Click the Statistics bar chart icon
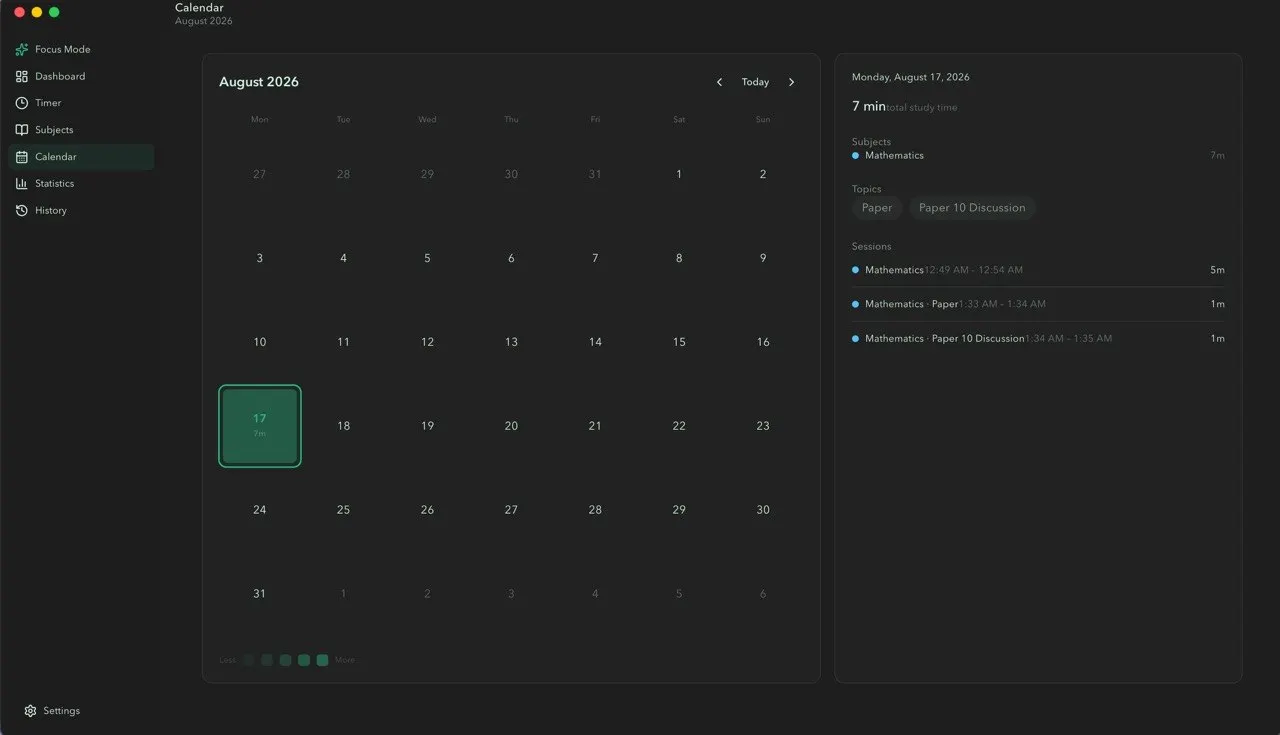The image size is (1280, 735). [x=22, y=184]
